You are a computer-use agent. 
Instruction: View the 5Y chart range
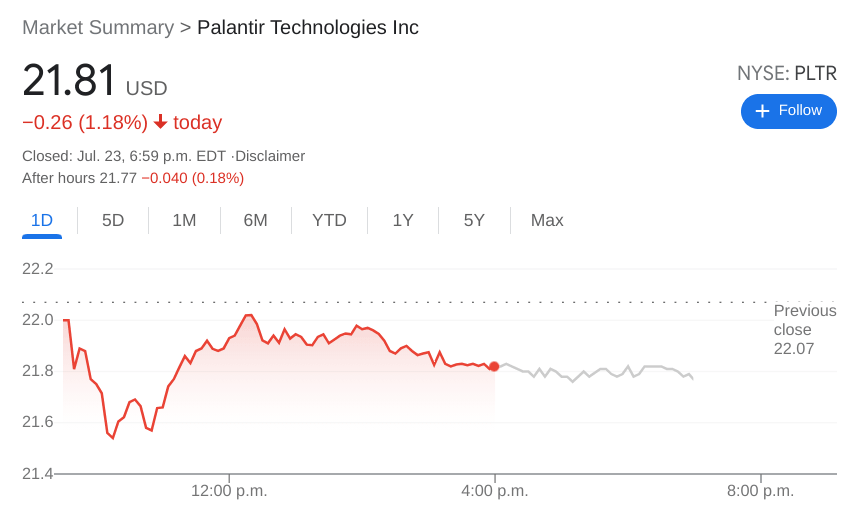474,220
